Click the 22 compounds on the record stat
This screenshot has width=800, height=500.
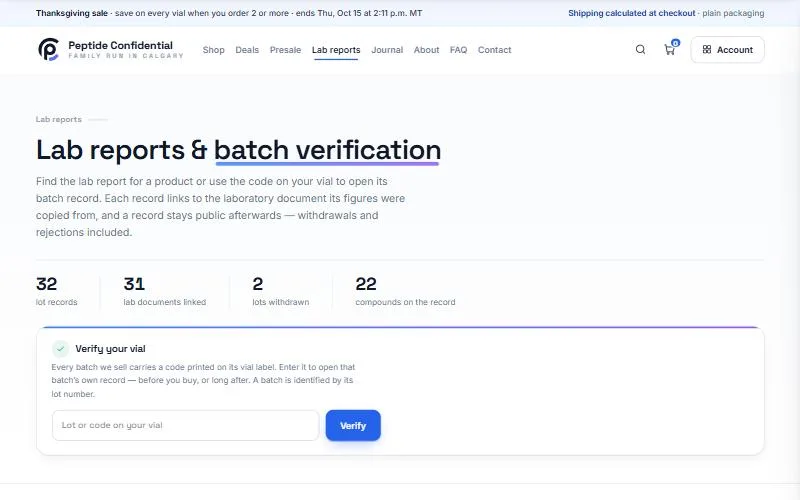point(405,292)
